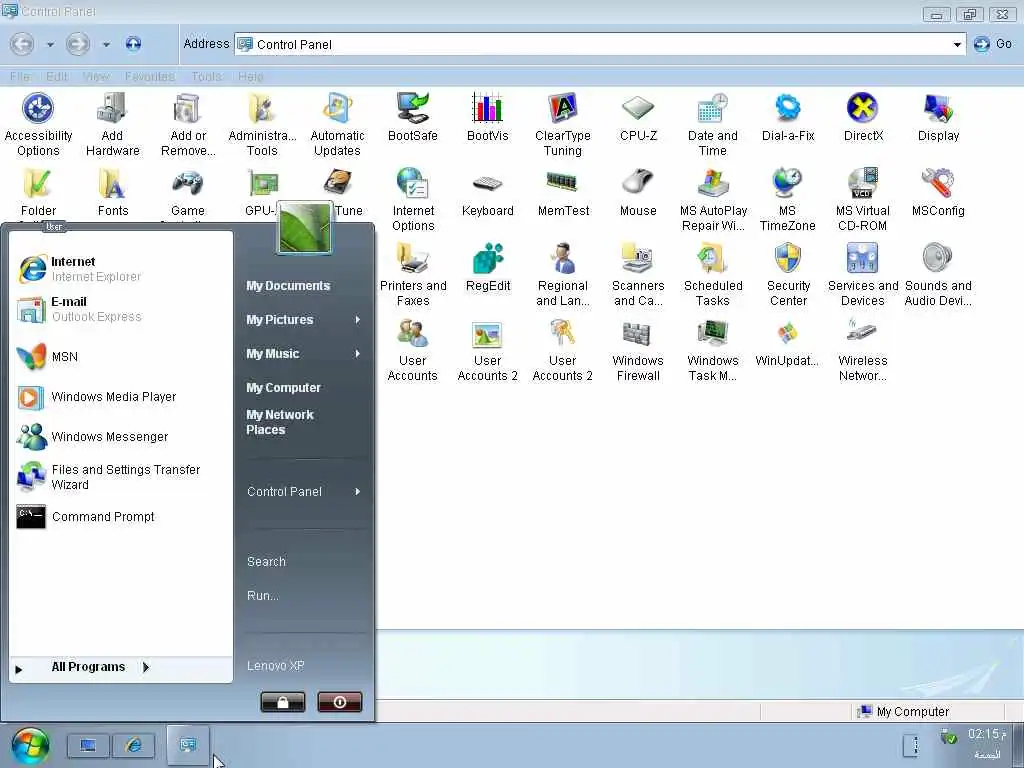Launch MSConfig icon
Image resolution: width=1024 pixels, height=768 pixels.
coord(938,193)
